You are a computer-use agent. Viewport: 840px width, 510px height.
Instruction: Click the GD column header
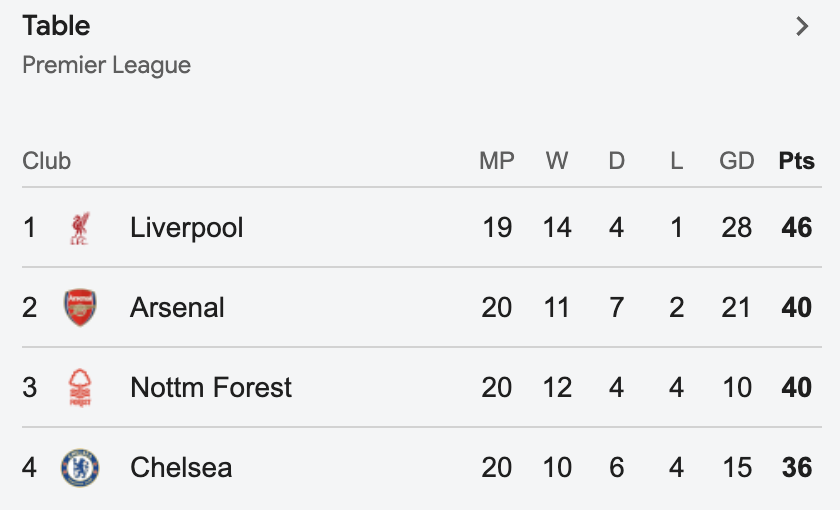737,161
